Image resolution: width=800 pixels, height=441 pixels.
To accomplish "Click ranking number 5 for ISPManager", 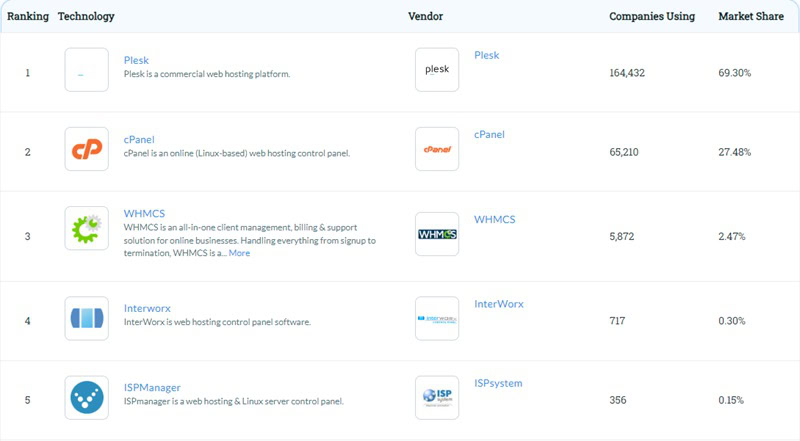I will [x=28, y=400].
